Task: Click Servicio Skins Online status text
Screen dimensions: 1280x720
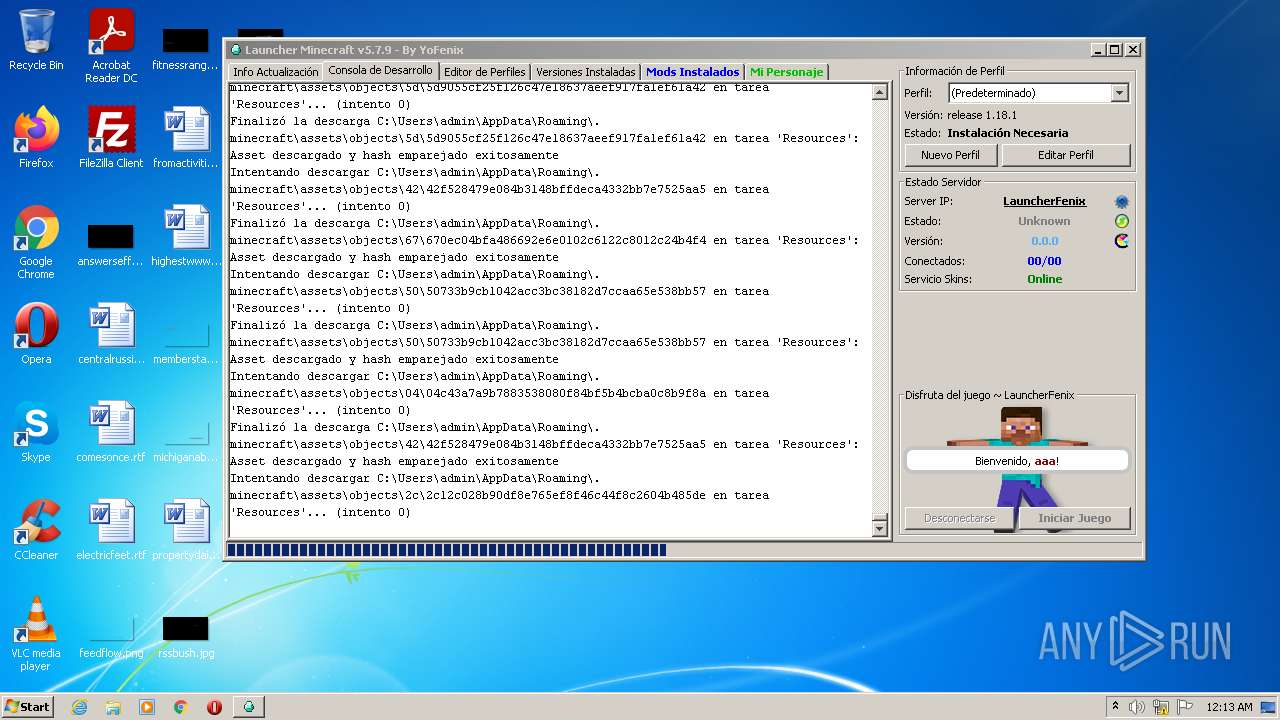Action: click(x=1044, y=279)
